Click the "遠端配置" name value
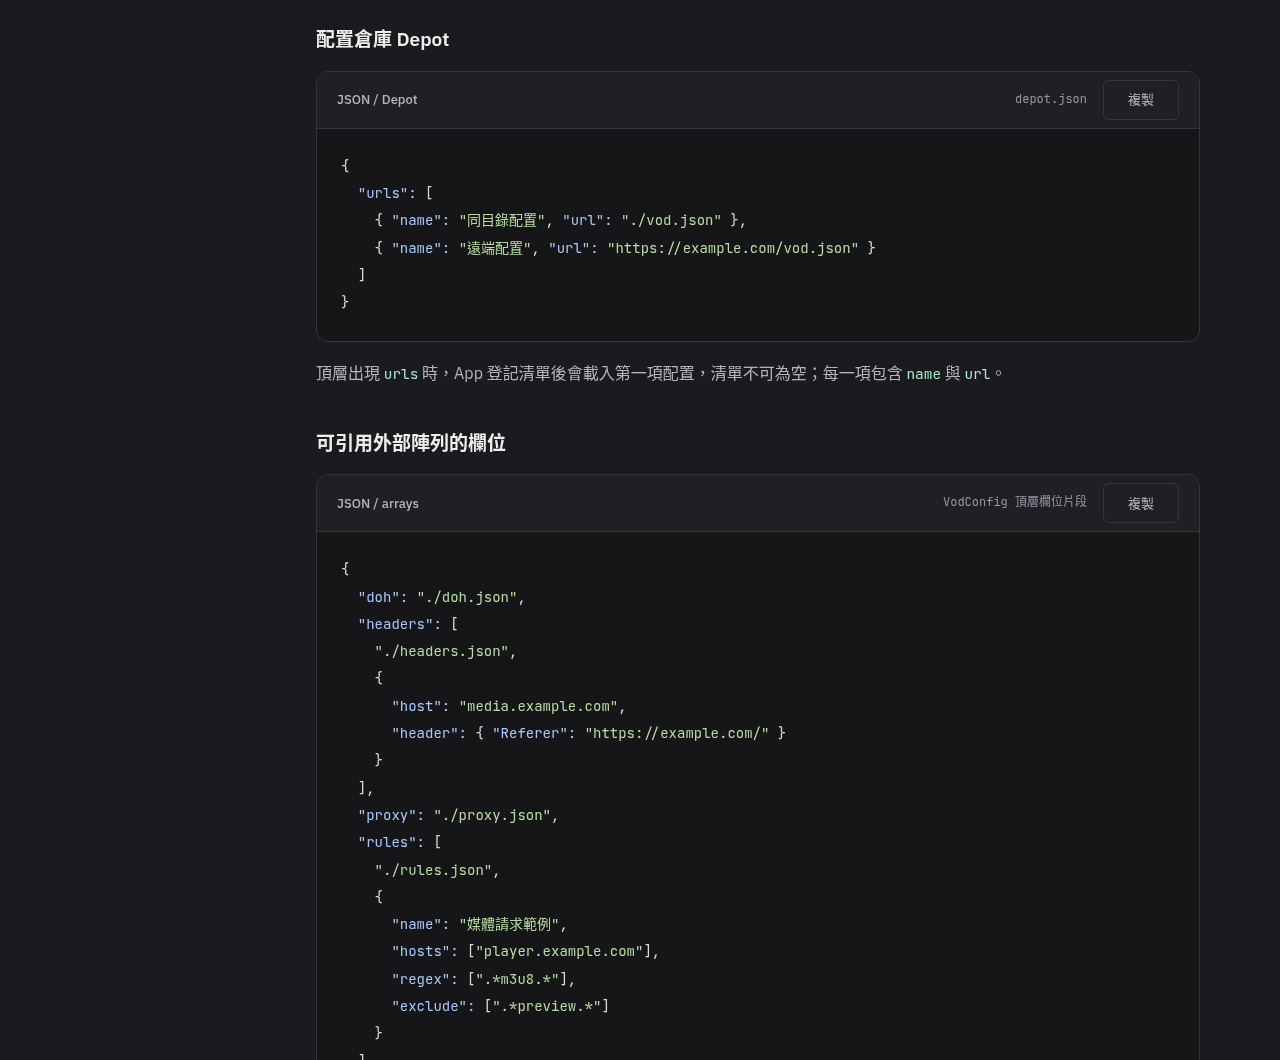1280x1060 pixels. pos(494,248)
